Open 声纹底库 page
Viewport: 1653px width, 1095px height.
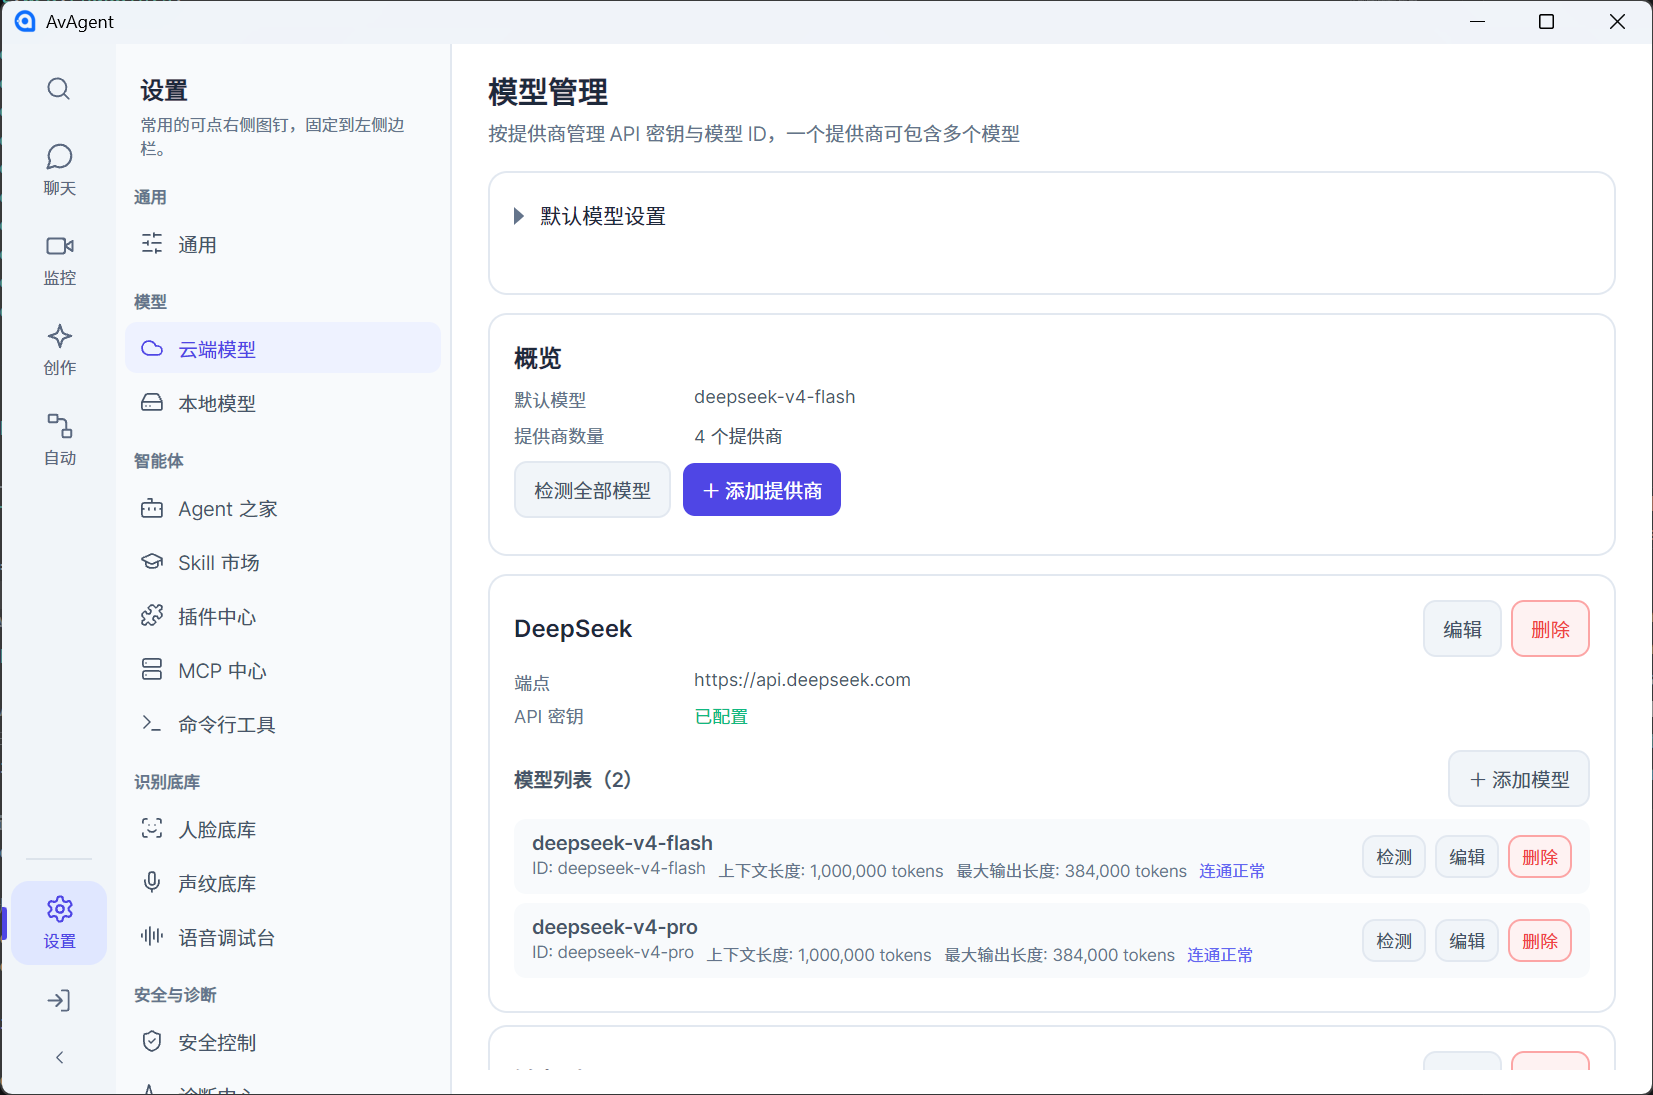283,884
